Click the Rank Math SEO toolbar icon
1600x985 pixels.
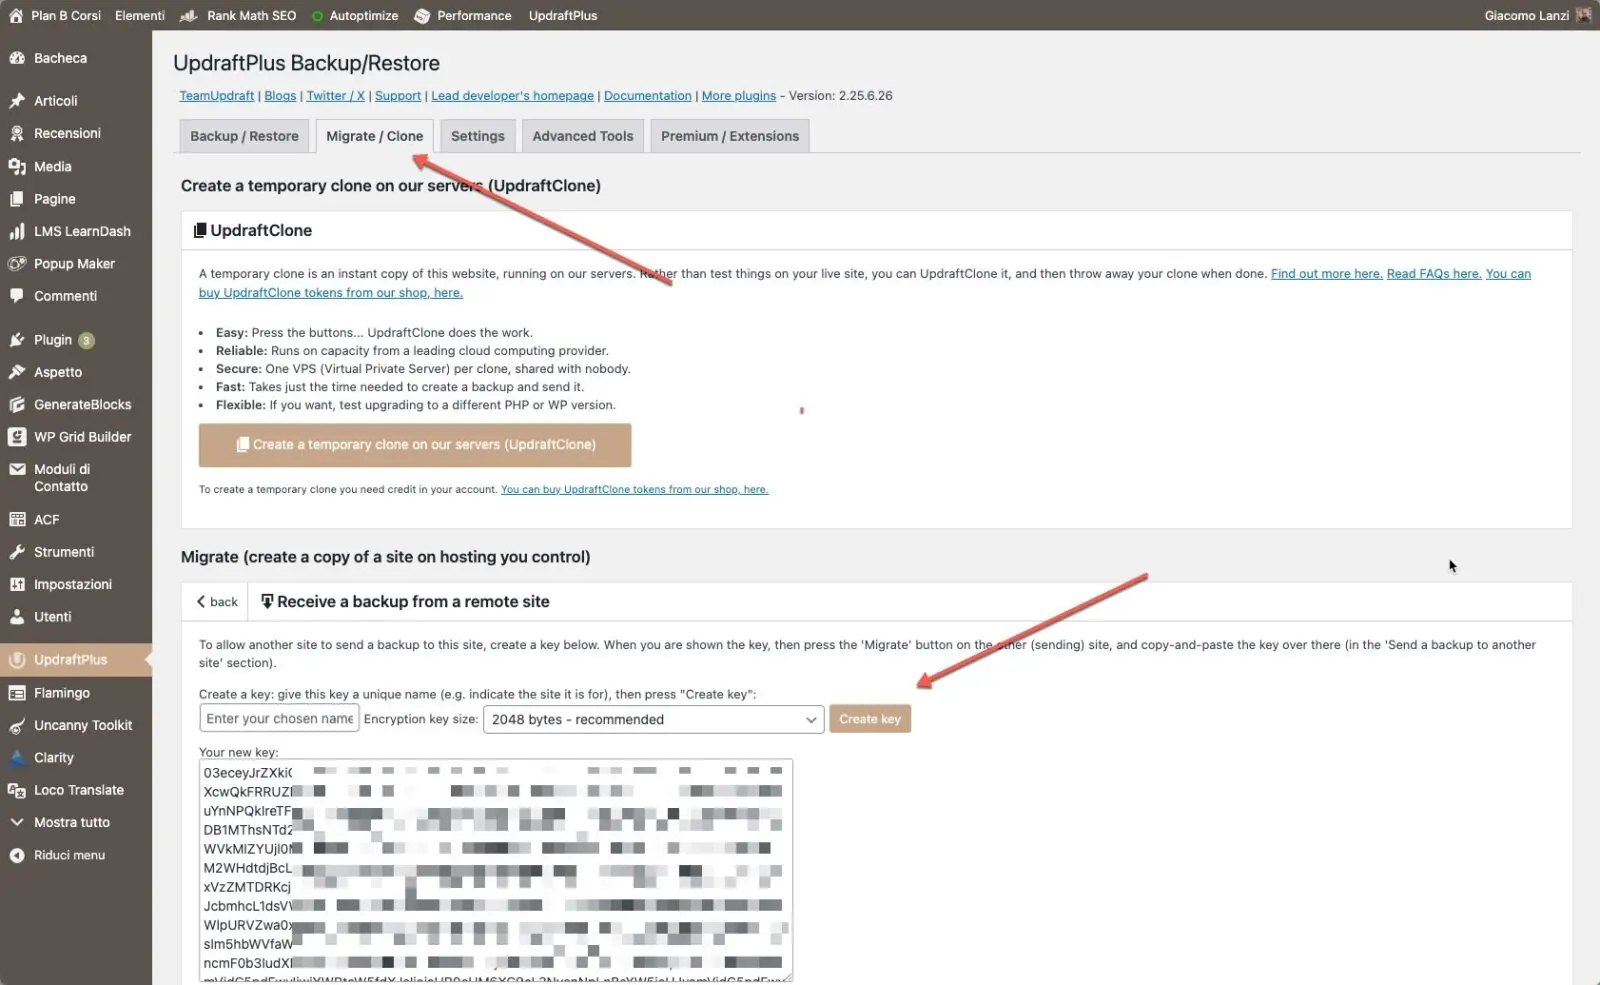tap(188, 15)
